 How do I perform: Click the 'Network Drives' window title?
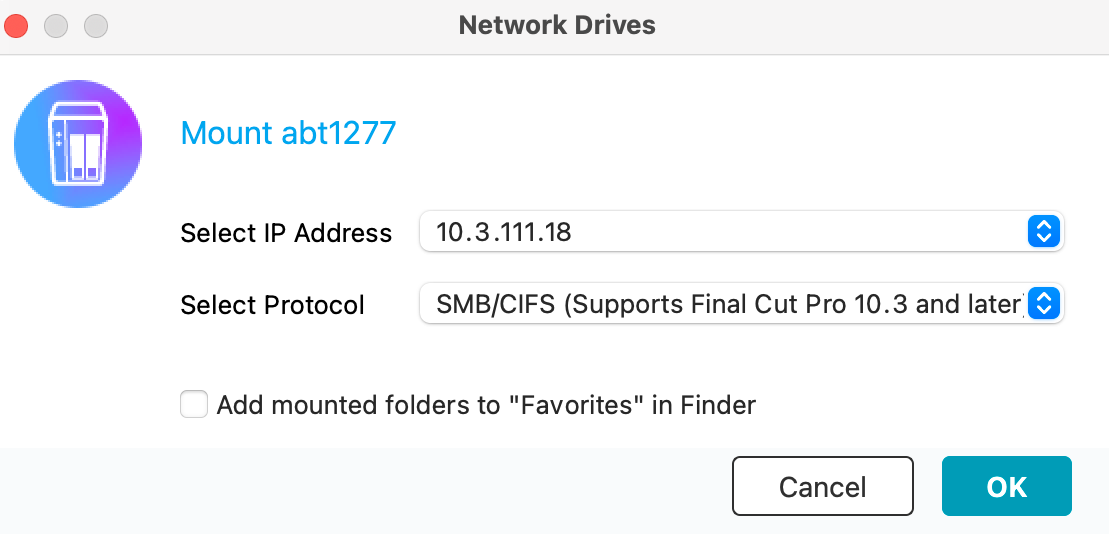[557, 25]
